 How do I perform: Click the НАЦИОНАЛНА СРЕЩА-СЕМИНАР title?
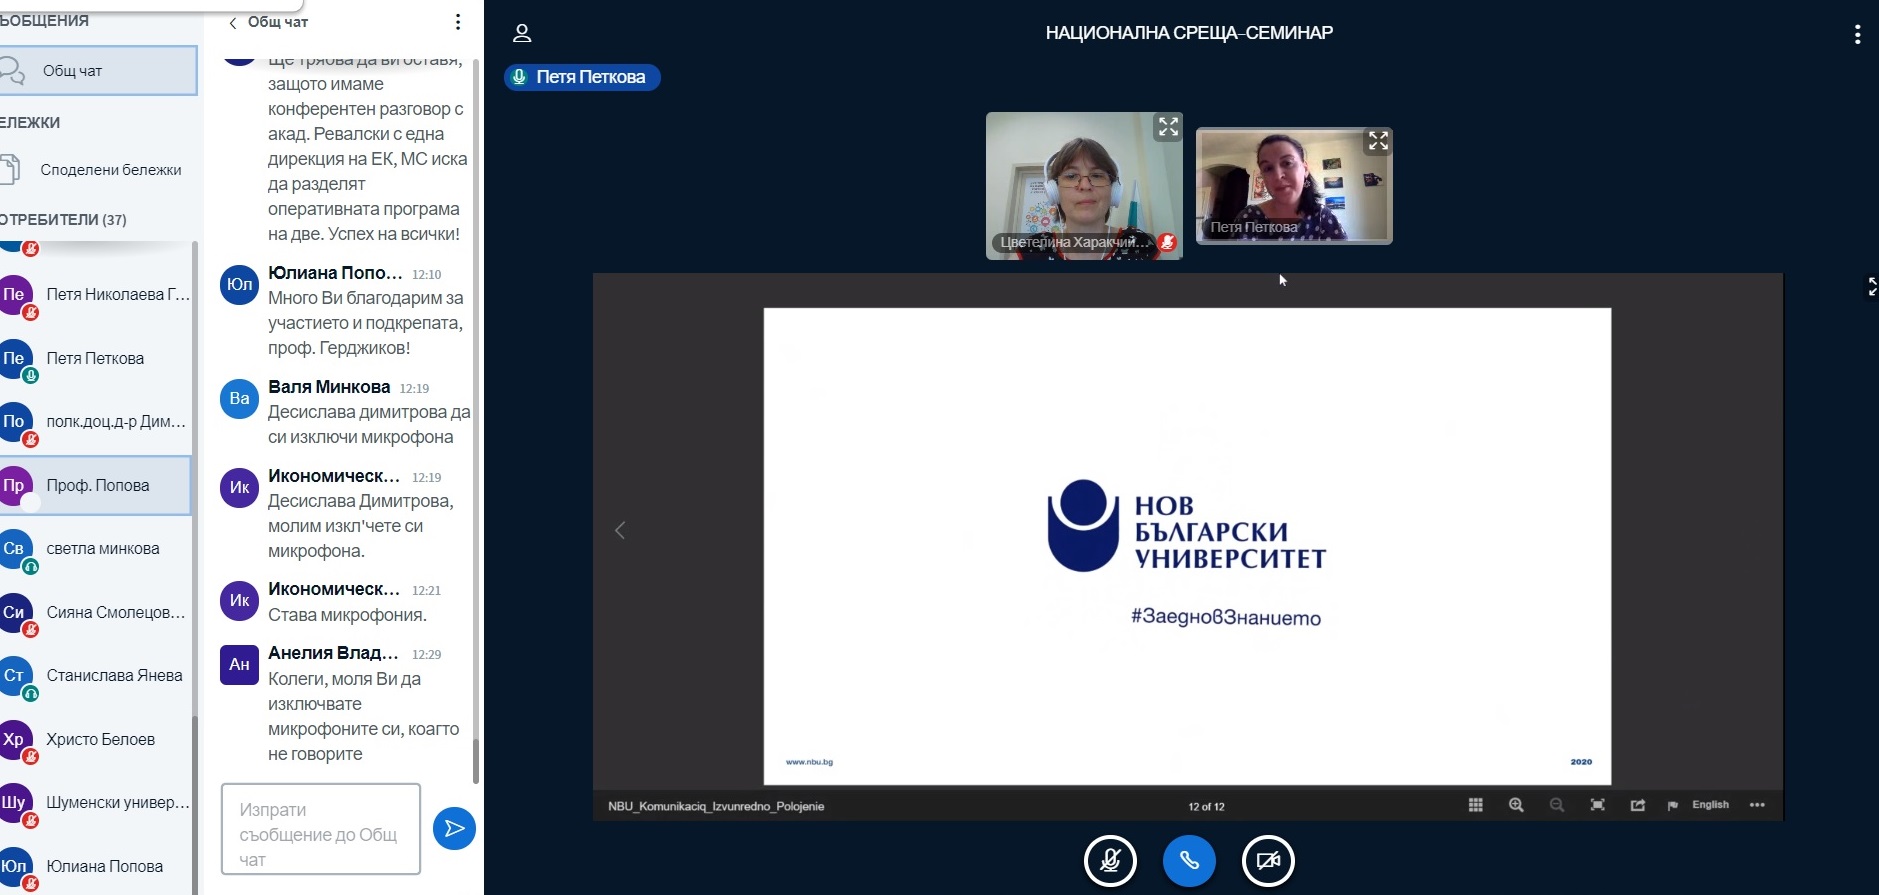(1189, 33)
